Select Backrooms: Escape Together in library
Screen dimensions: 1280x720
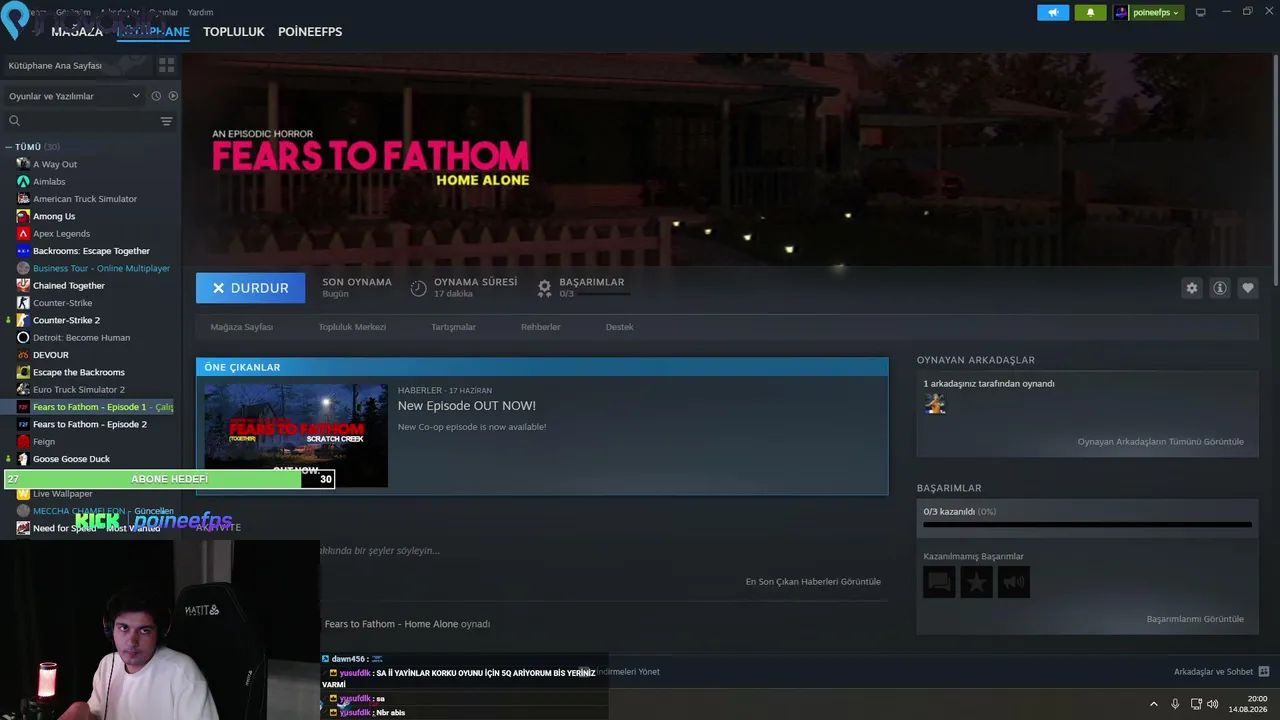(x=91, y=251)
